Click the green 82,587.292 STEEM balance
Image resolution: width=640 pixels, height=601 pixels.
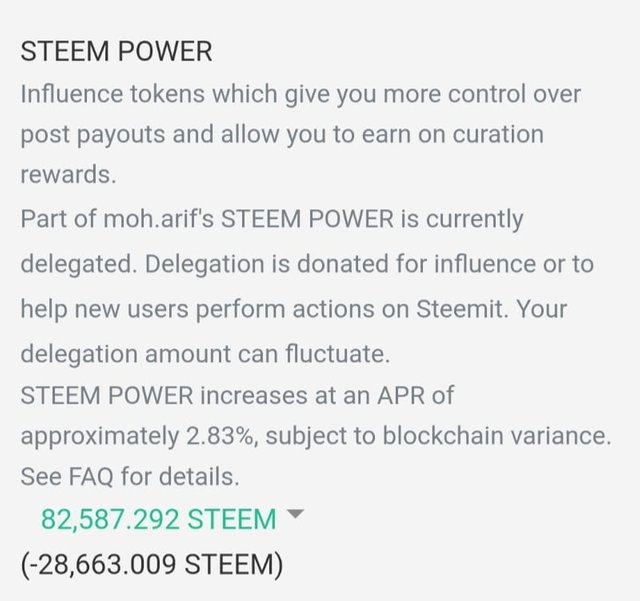158,519
